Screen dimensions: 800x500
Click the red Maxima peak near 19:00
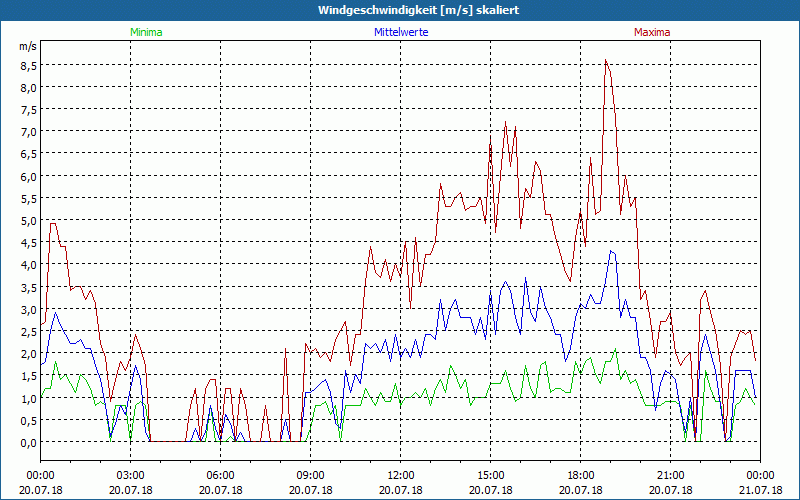coord(605,60)
